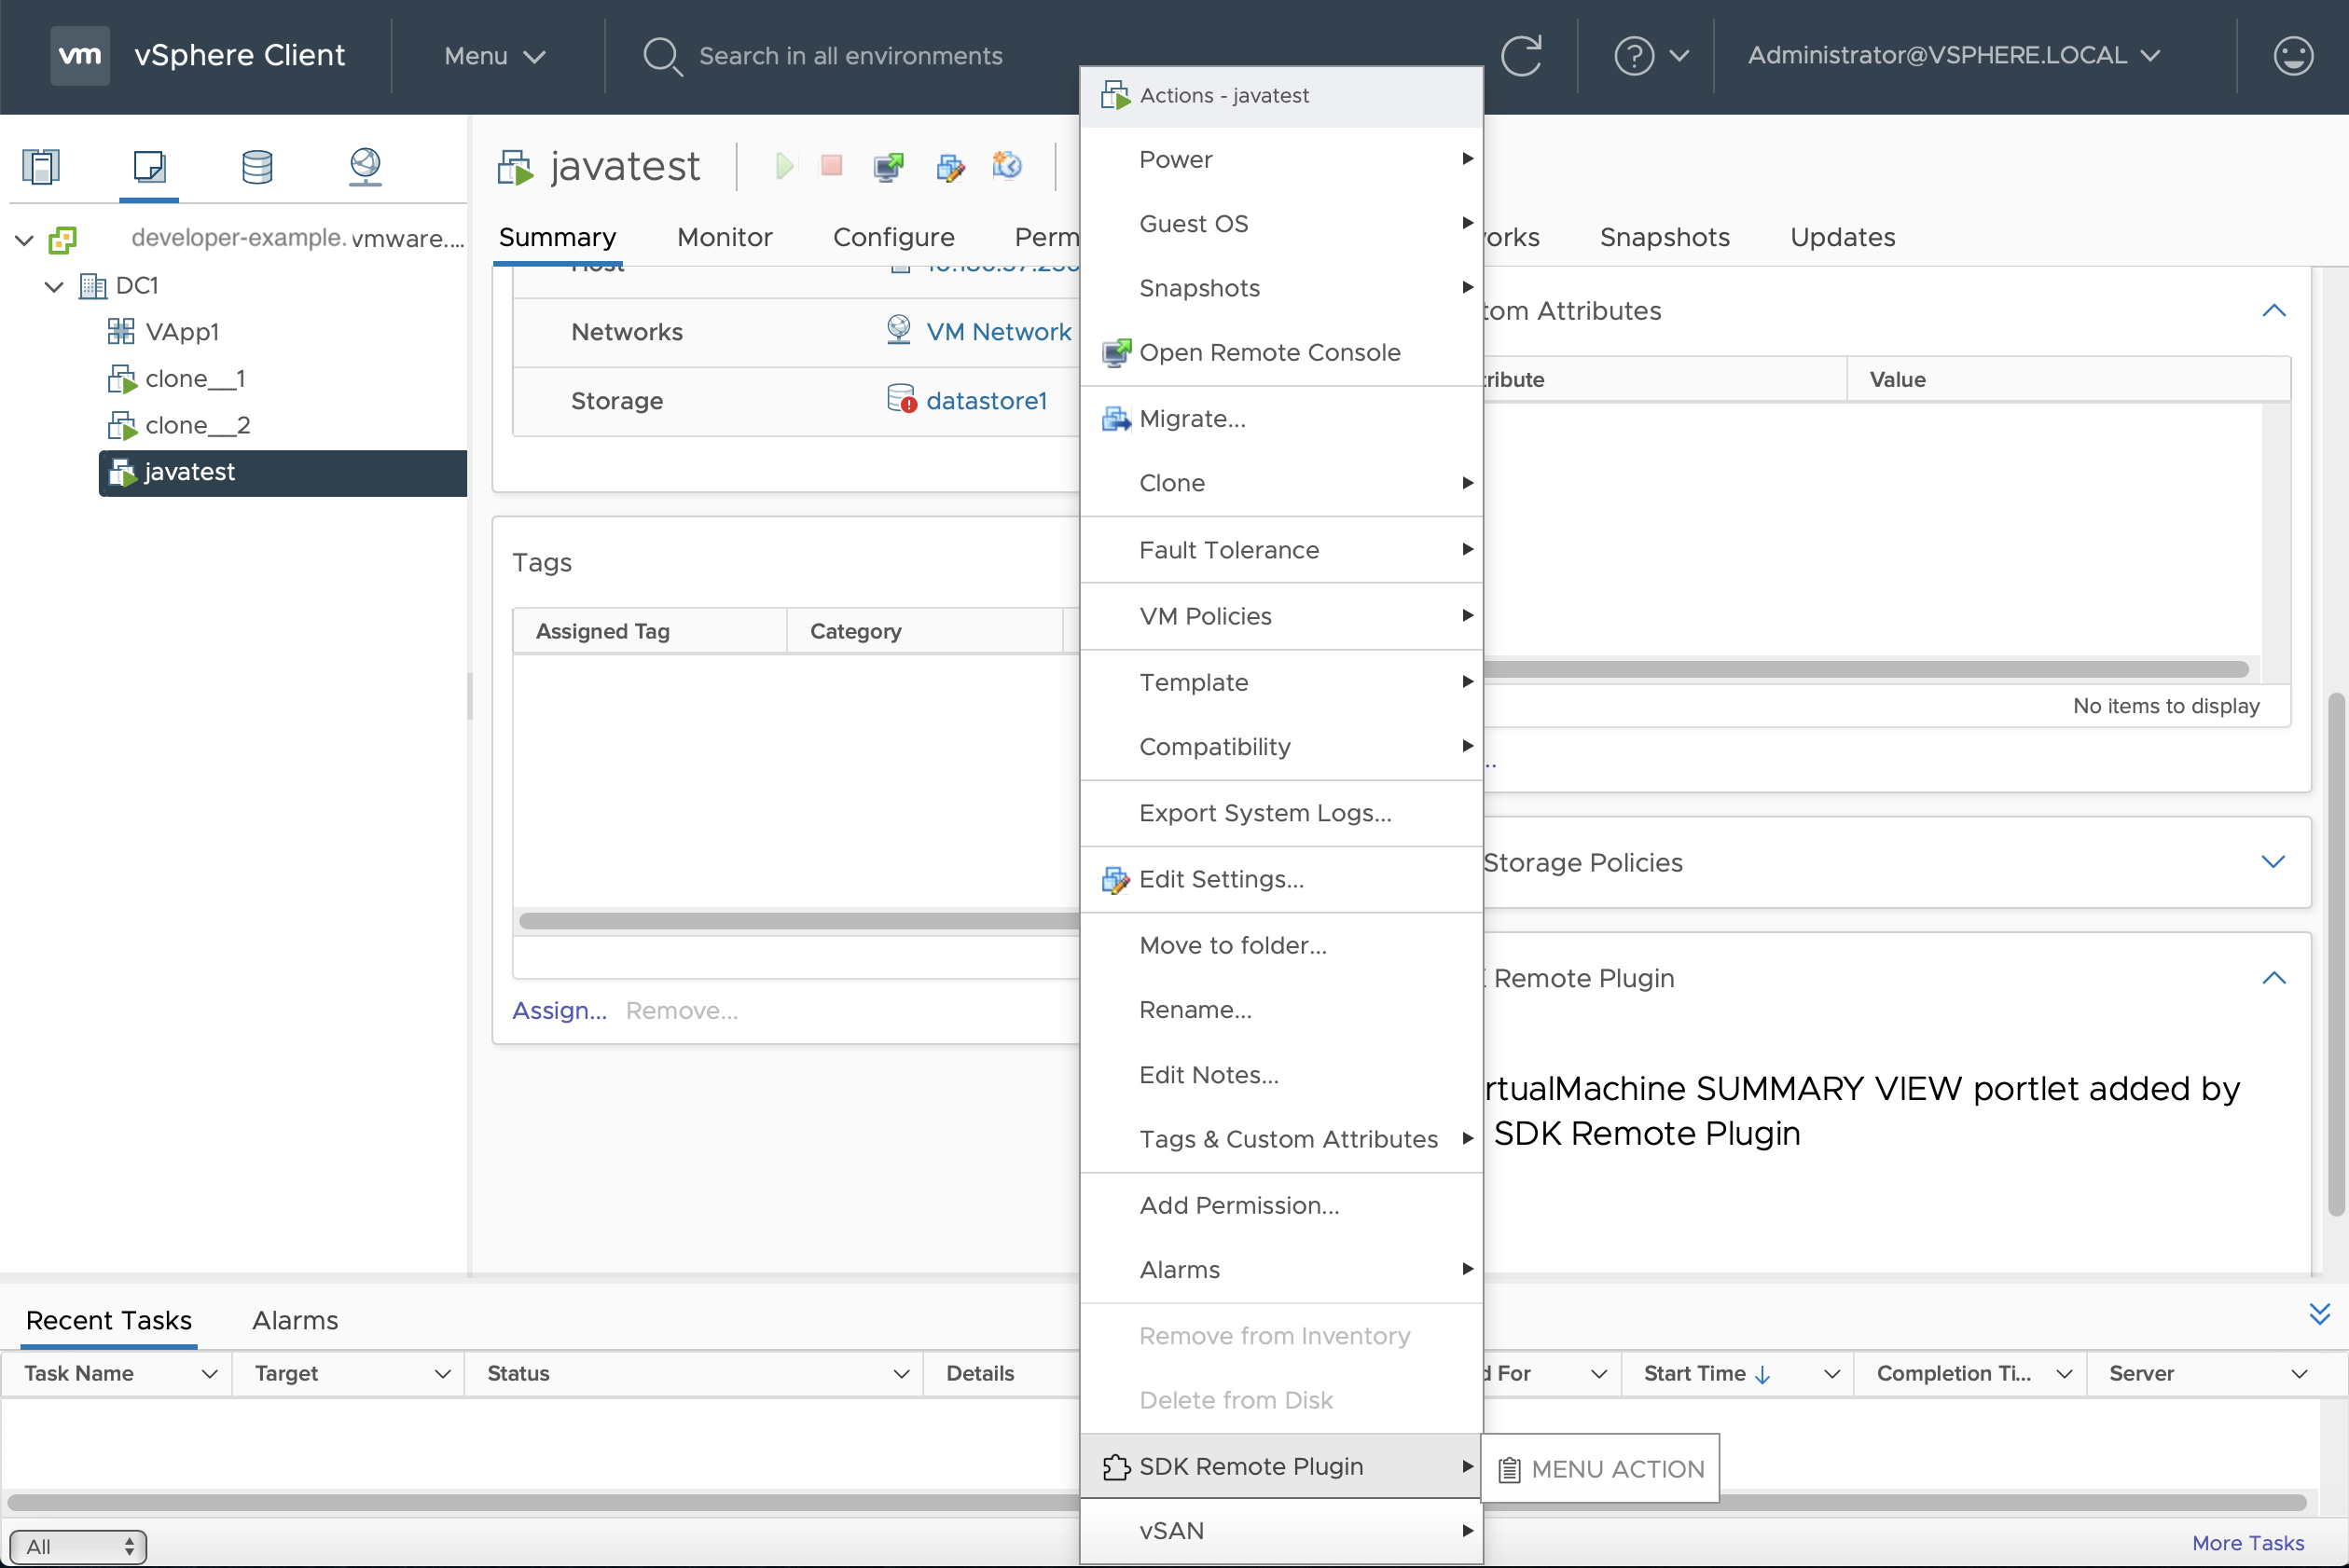Screen dimensions: 2349x1568
Task: Select clone__1 in inventory tree
Action: [x=195, y=378]
